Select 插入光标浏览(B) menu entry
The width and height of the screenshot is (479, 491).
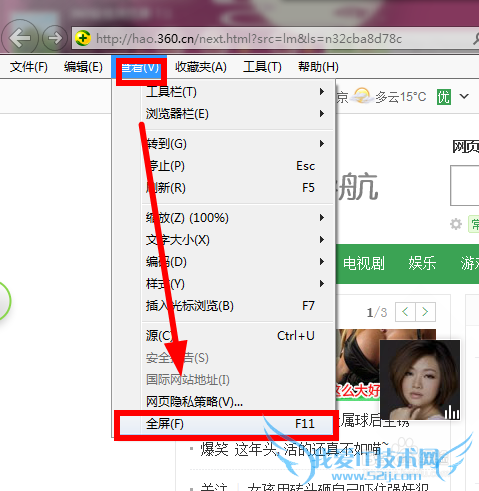(x=223, y=306)
